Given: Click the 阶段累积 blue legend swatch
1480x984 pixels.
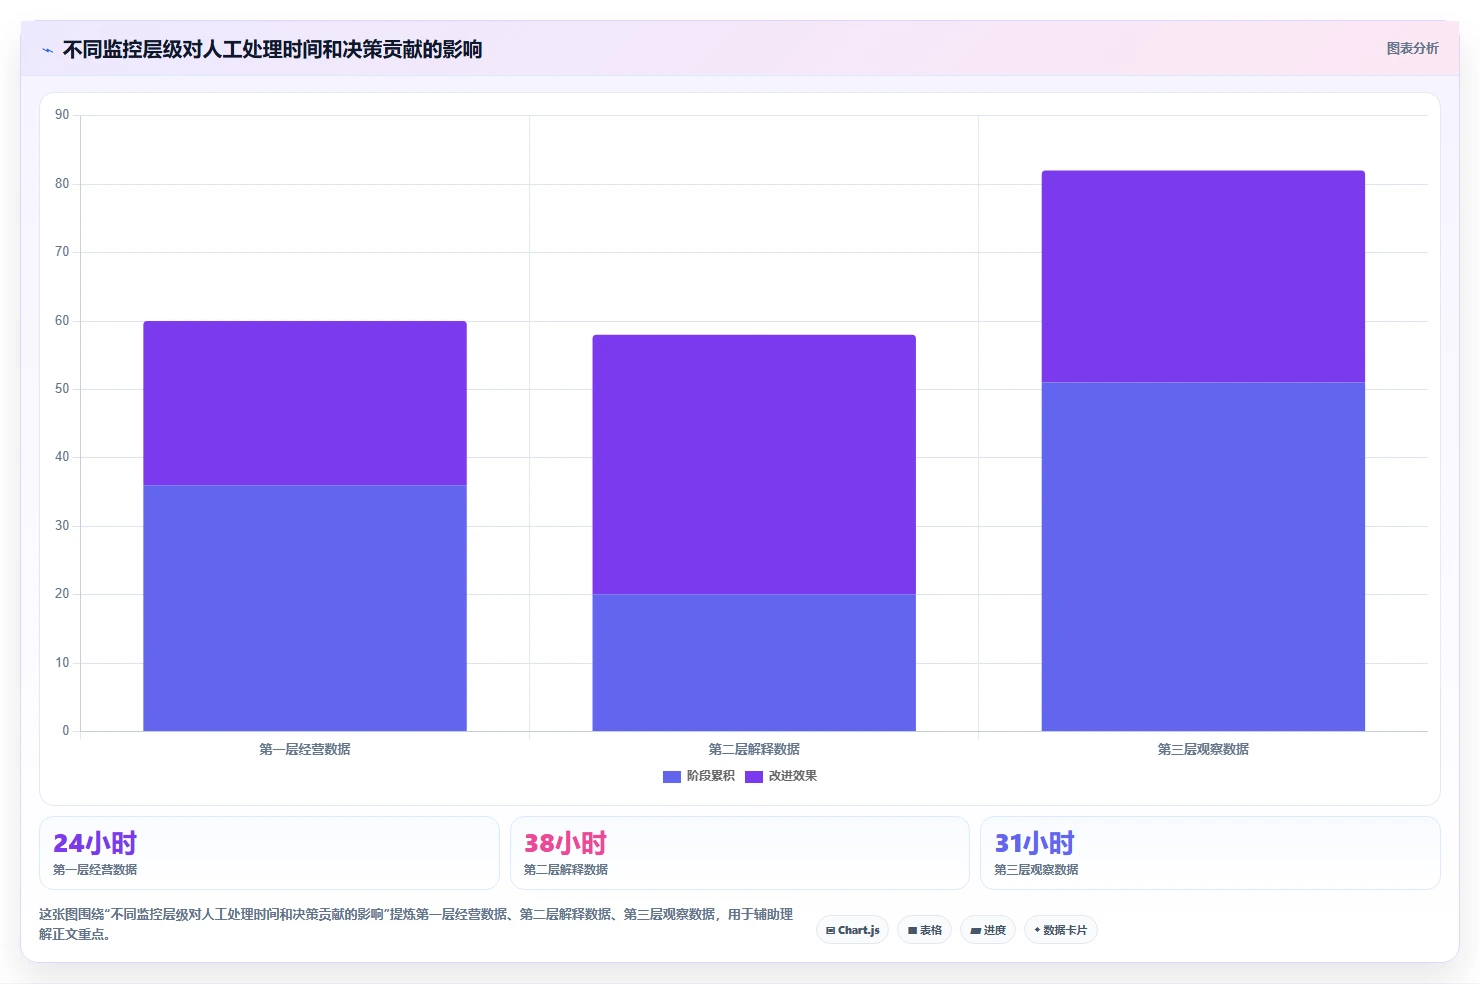Looking at the screenshot, I should [x=672, y=776].
